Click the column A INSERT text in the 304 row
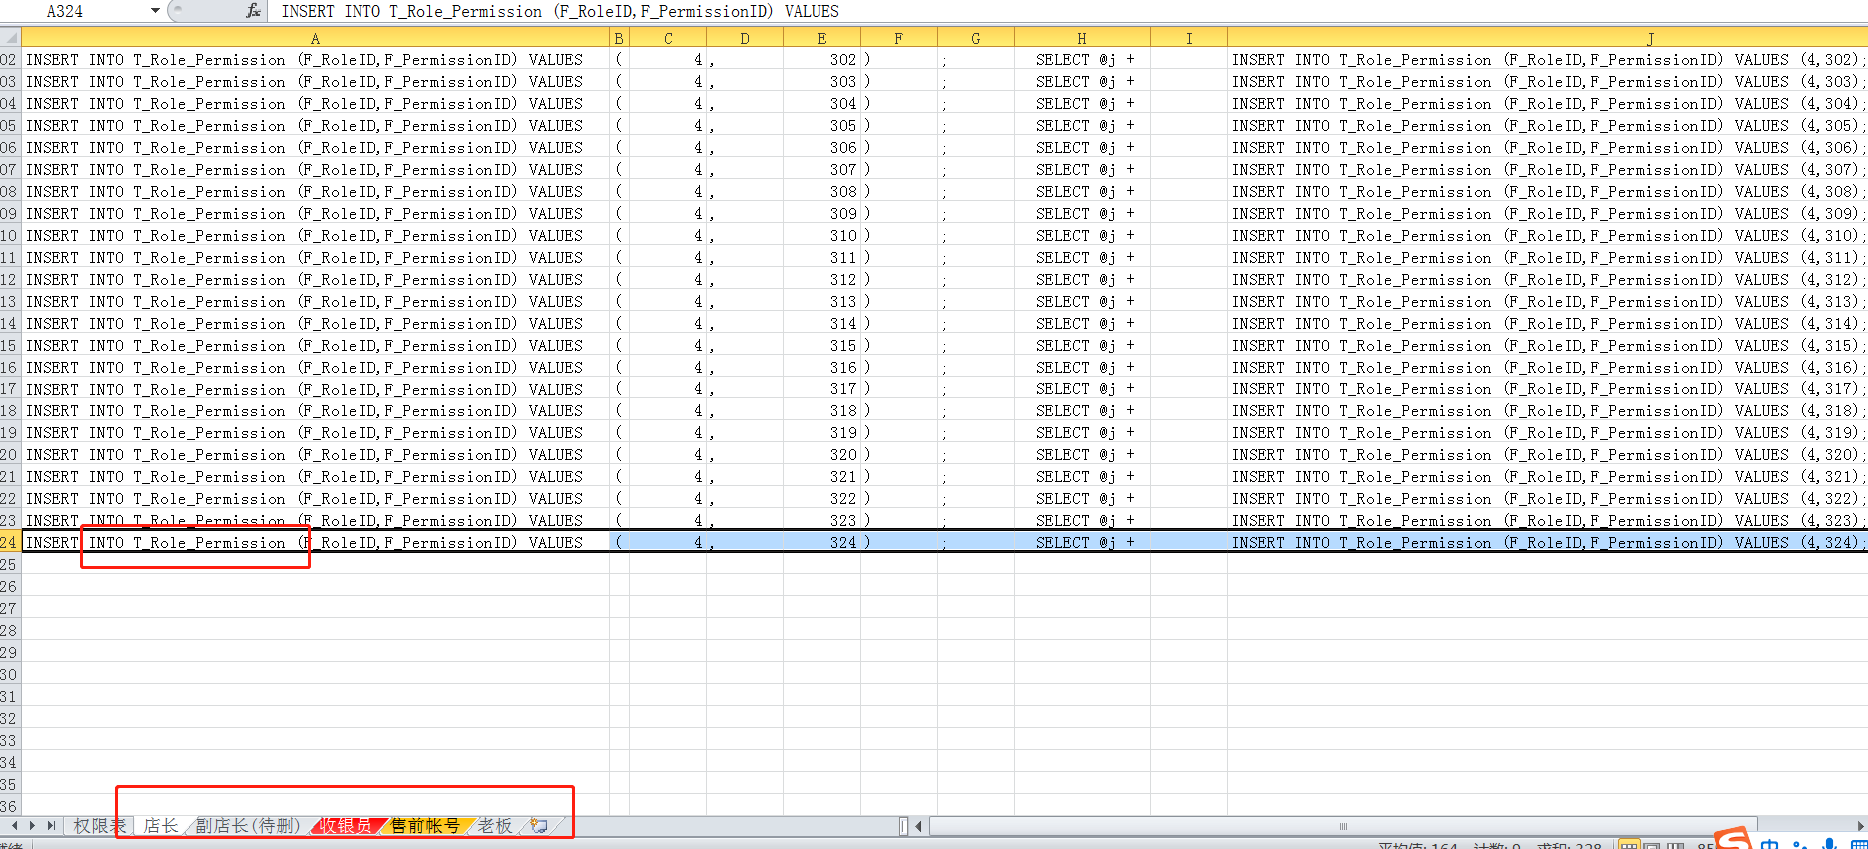 [315, 104]
